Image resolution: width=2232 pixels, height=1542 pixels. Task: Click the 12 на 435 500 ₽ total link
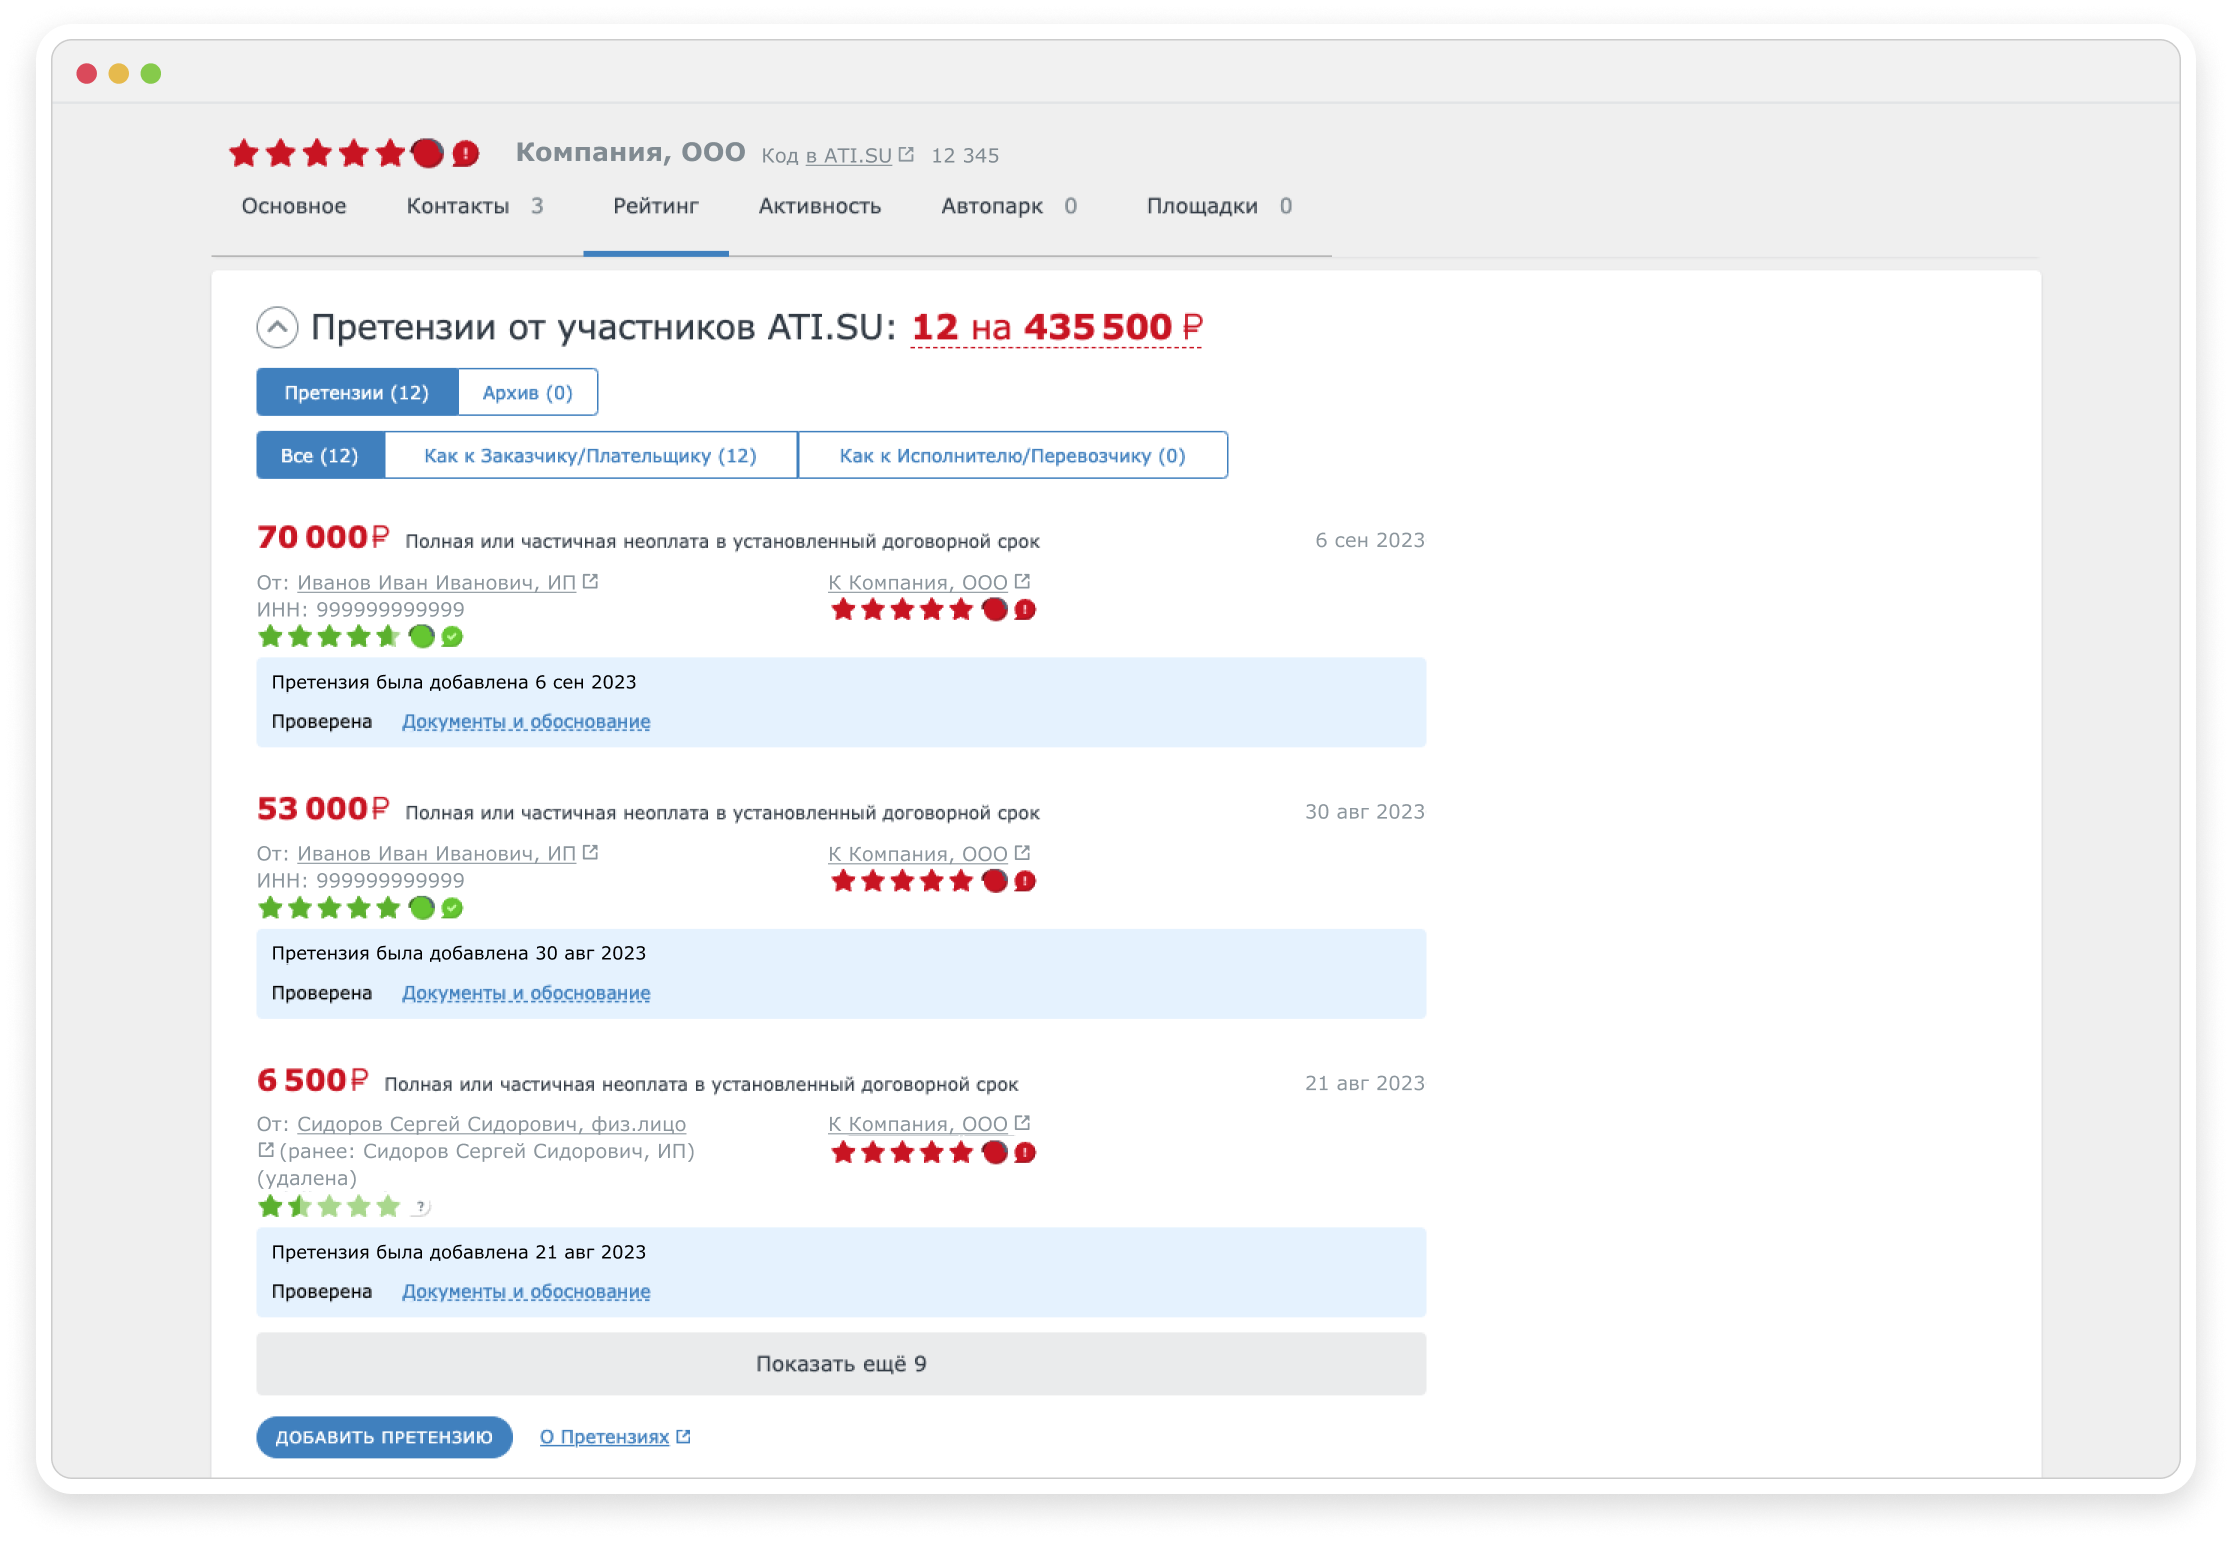pos(1057,327)
